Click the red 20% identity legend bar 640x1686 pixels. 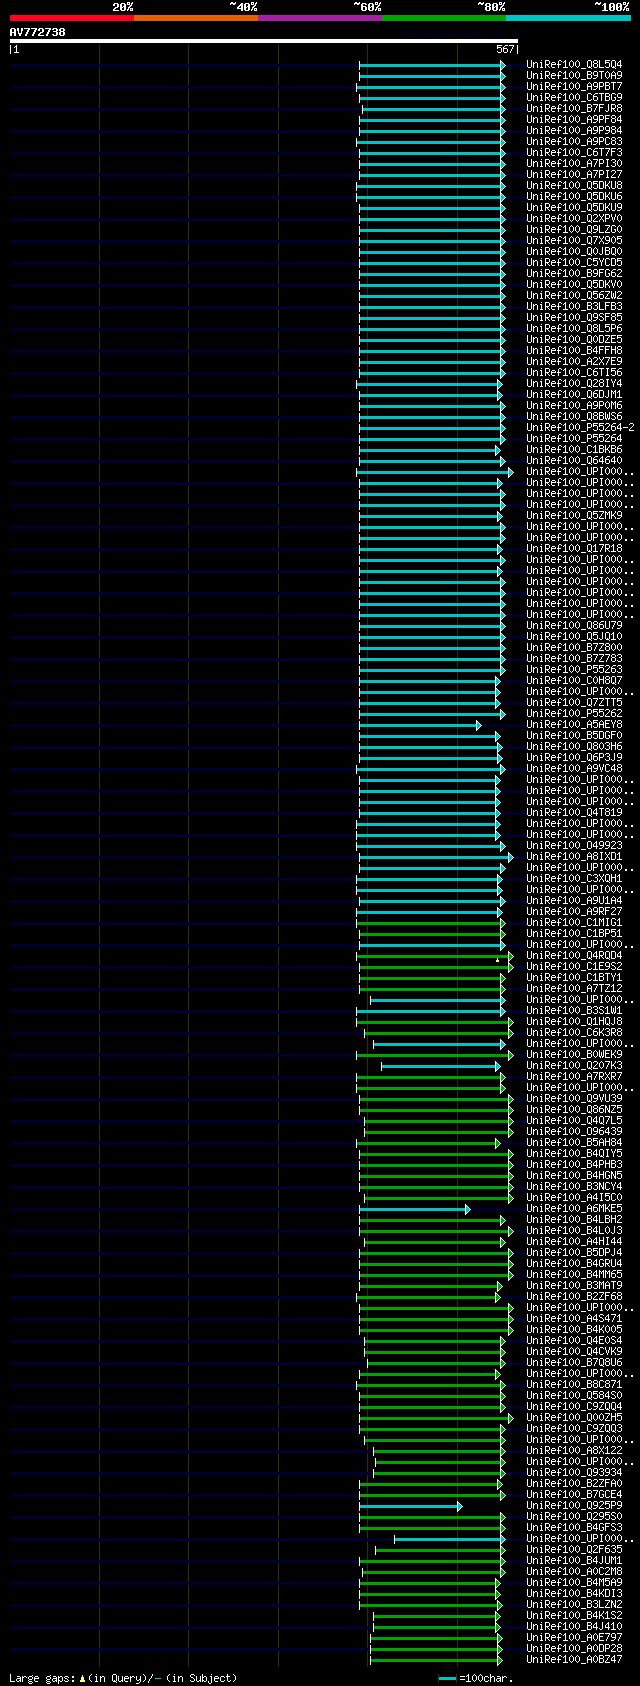pyautogui.click(x=72, y=18)
